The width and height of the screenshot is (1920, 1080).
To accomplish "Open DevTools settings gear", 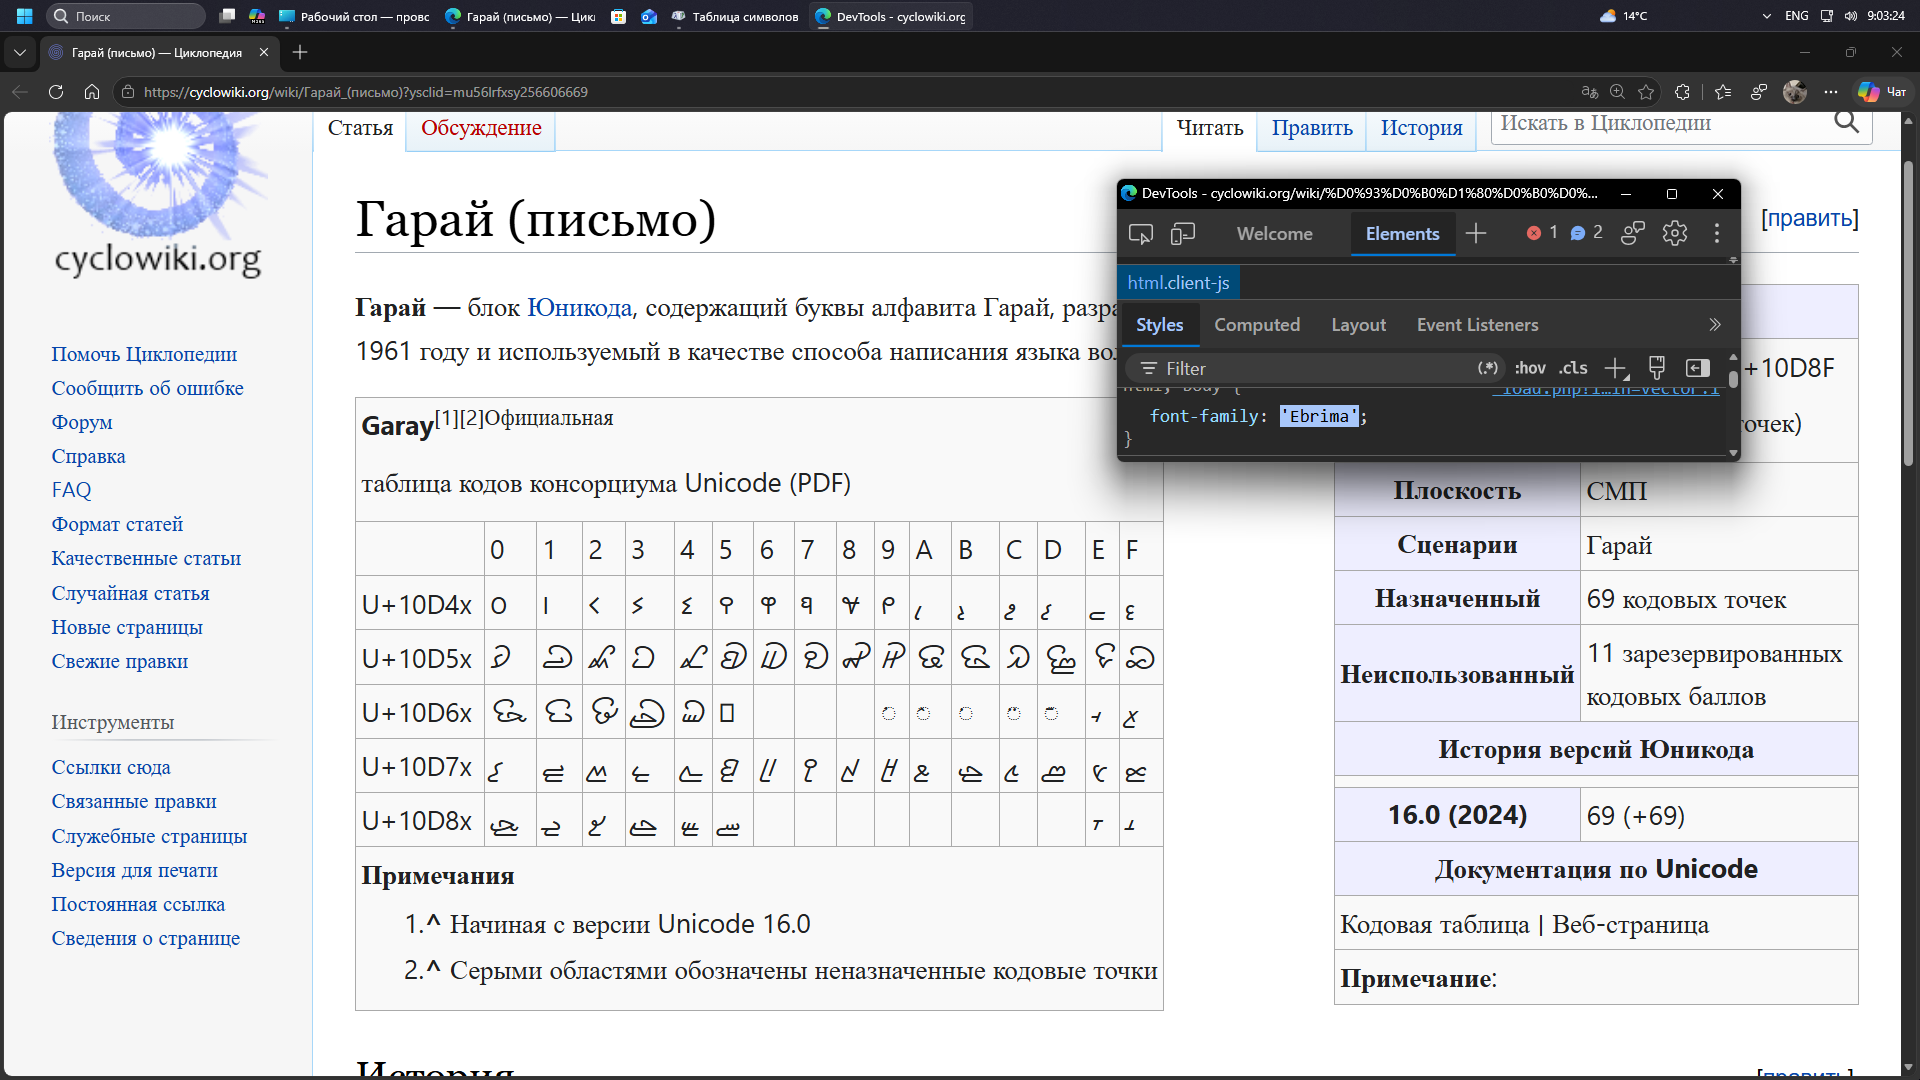I will click(x=1675, y=233).
